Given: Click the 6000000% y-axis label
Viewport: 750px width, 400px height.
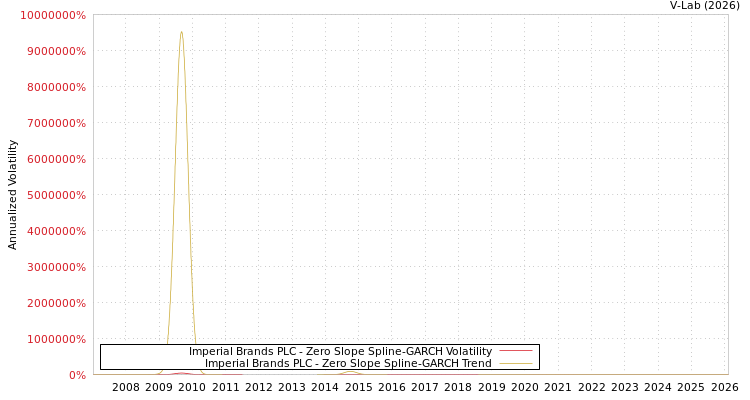Looking at the screenshot, I should click(x=56, y=159).
